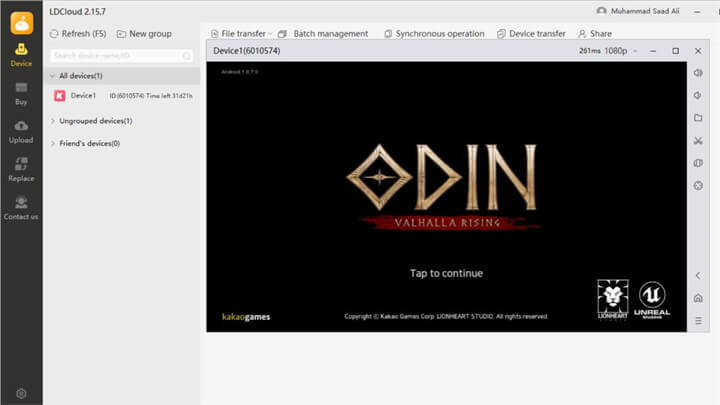Open the Replace section in sidebar

21,169
